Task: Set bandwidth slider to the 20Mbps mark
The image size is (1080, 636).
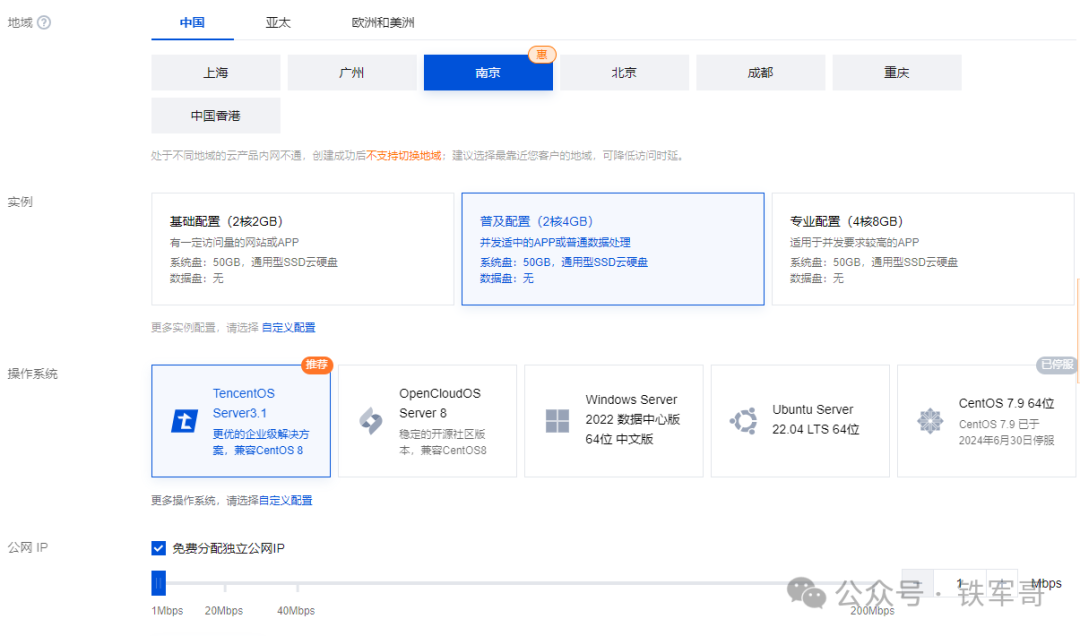Action: point(225,586)
